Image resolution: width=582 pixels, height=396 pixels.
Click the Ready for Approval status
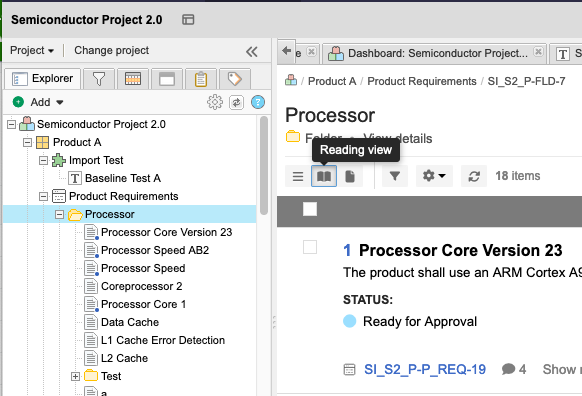420,321
